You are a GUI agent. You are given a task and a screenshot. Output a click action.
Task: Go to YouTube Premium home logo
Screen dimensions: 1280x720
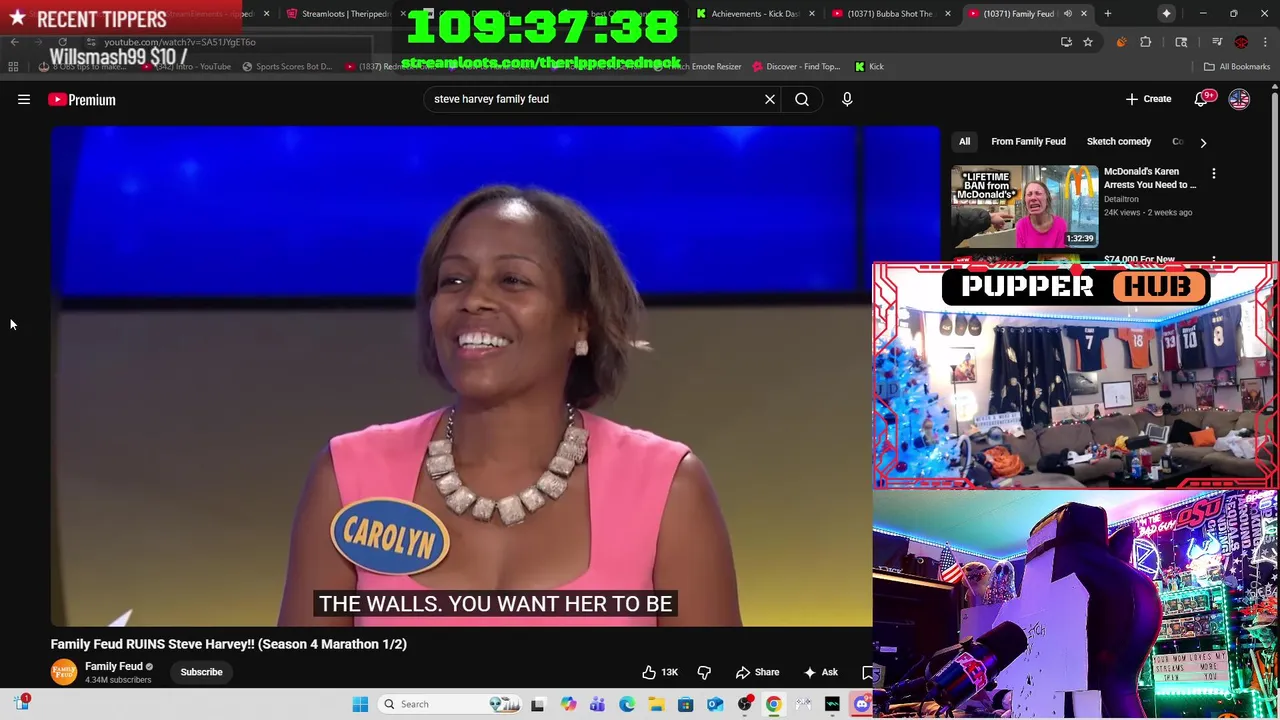coord(82,99)
